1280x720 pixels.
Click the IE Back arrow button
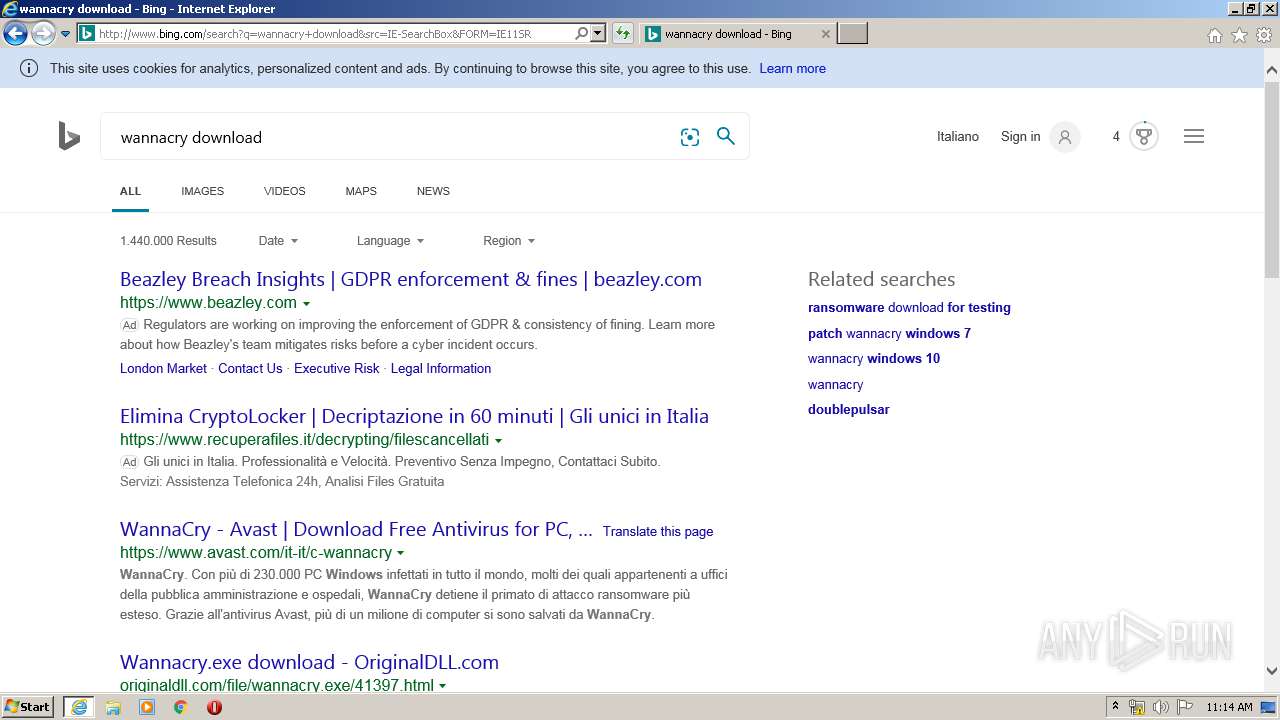click(15, 34)
